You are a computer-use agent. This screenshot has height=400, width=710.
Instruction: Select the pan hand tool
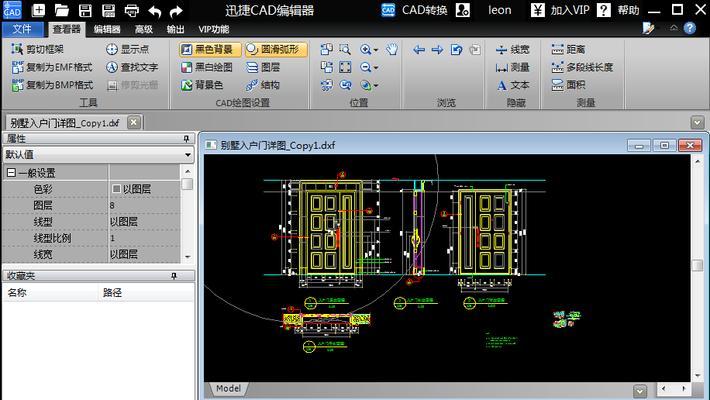click(392, 49)
